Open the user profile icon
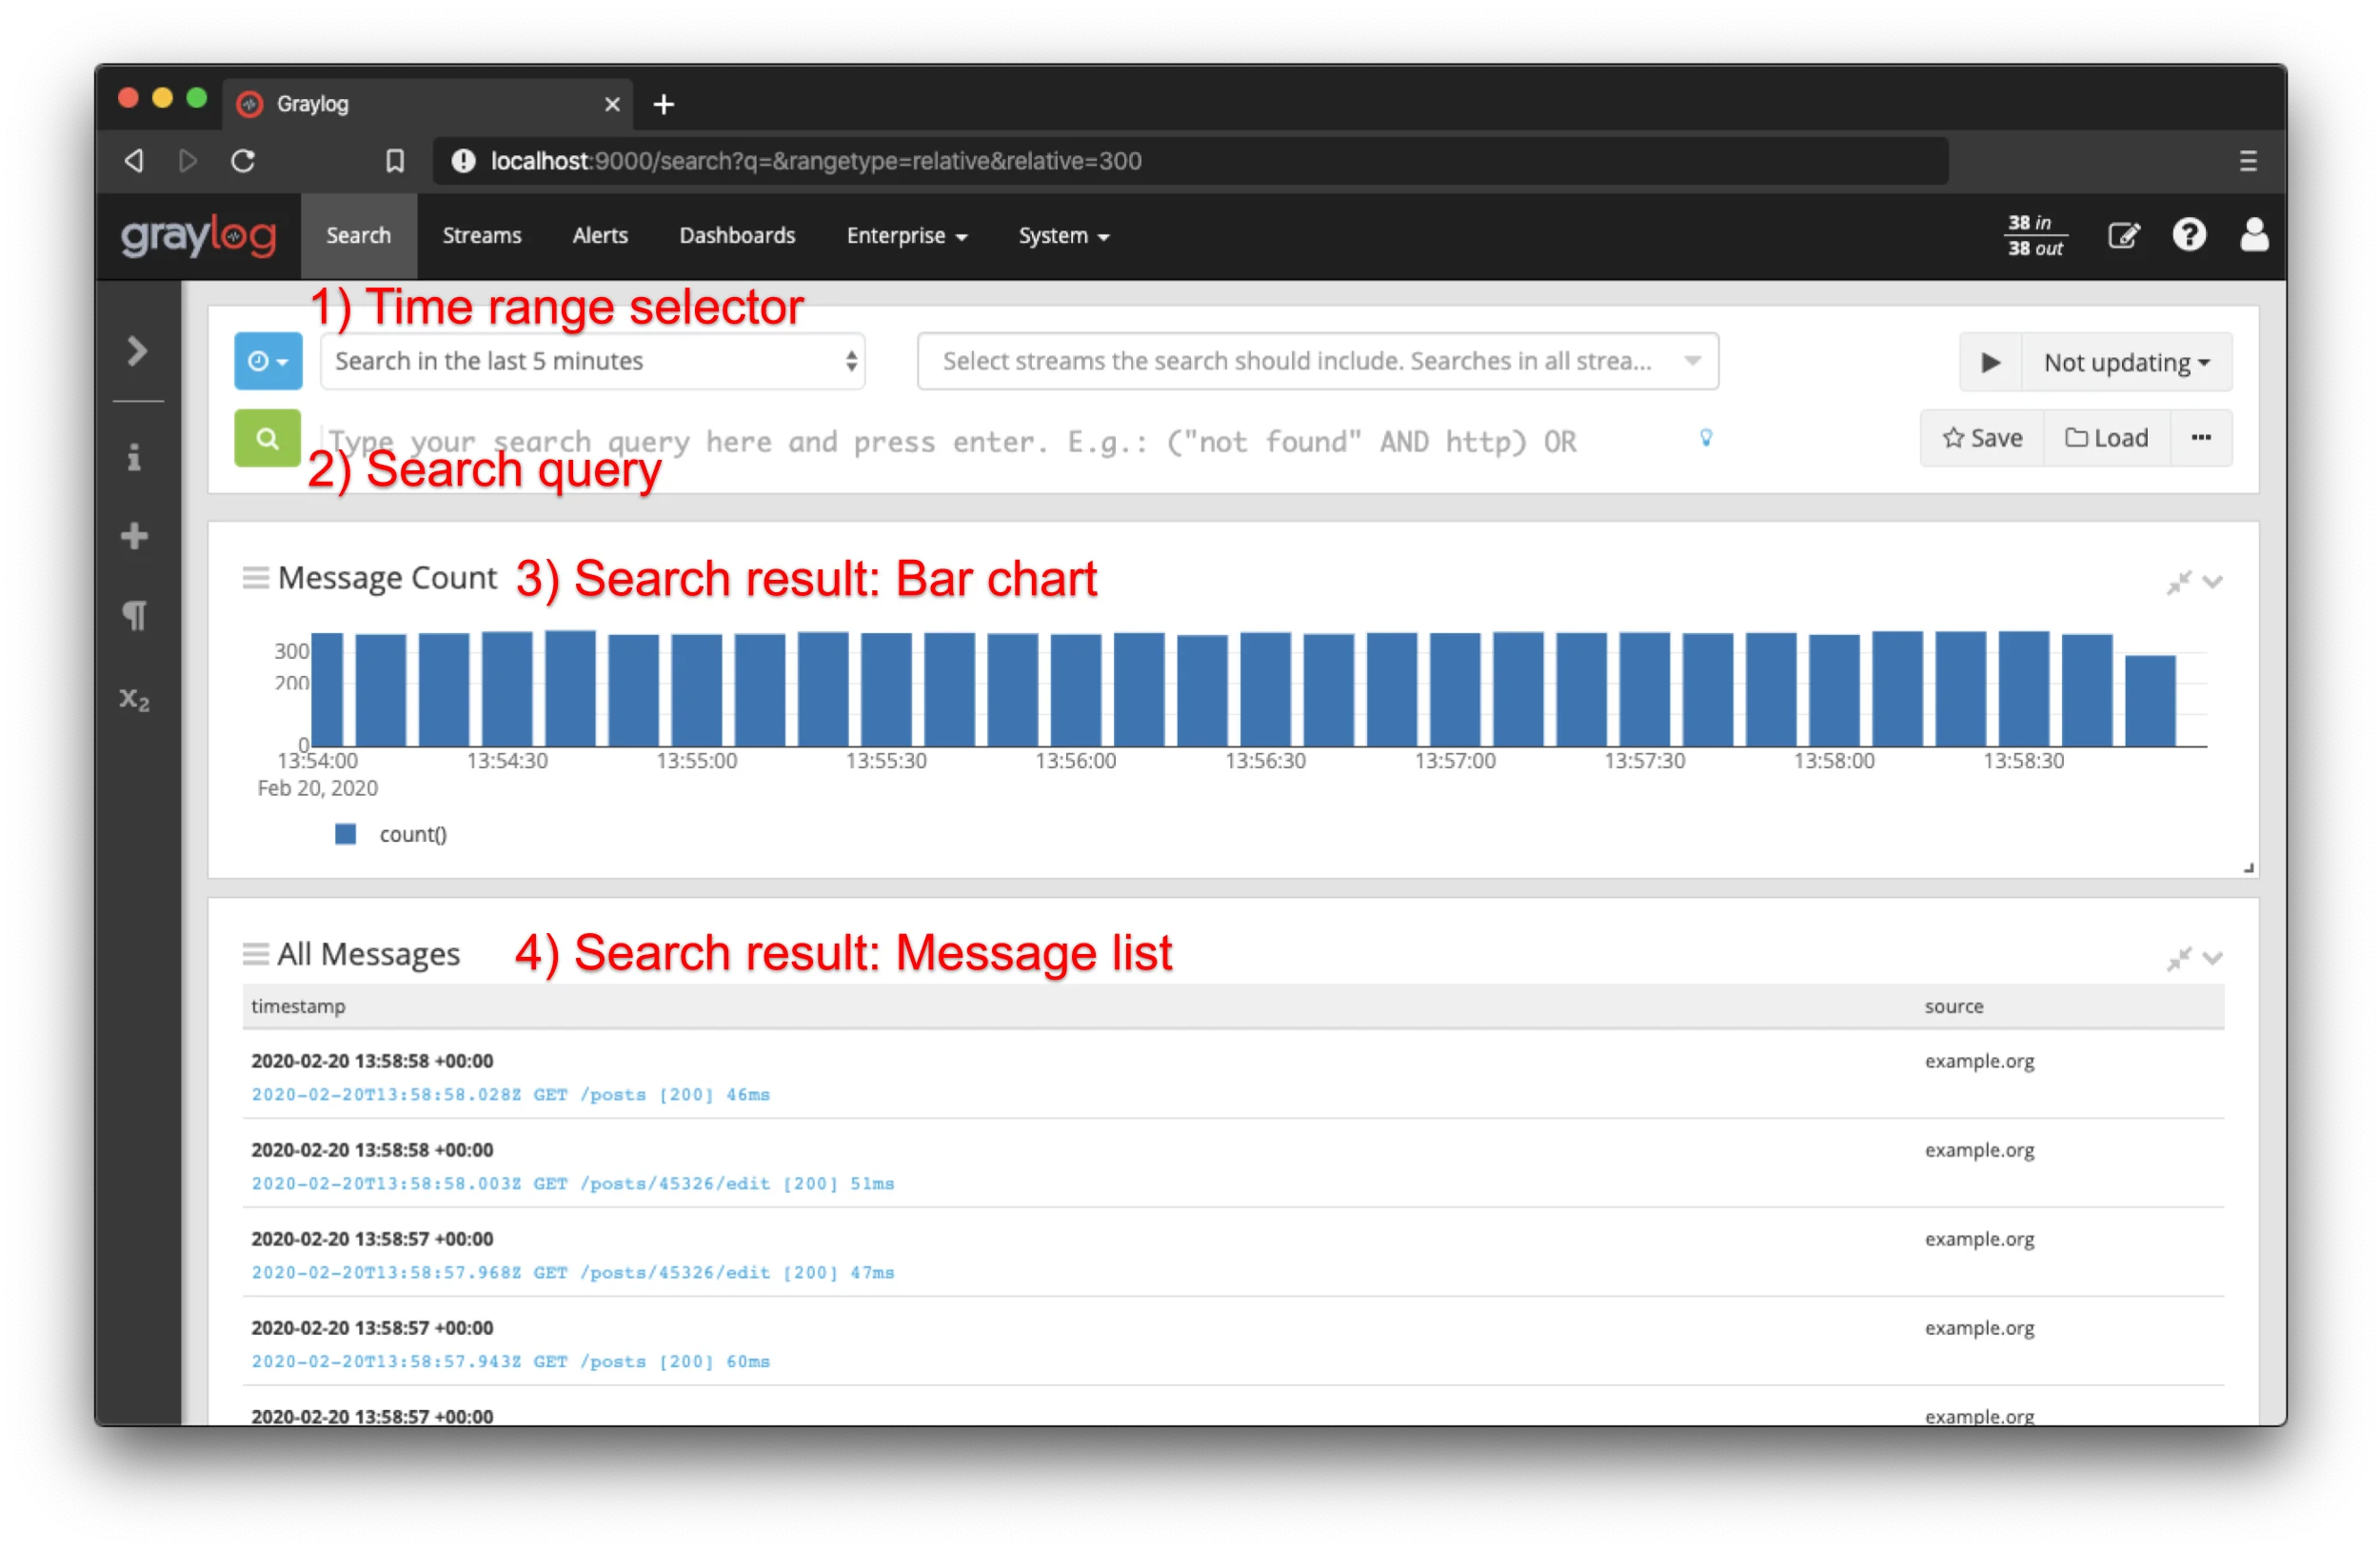2380x1551 pixels. [x=2254, y=235]
